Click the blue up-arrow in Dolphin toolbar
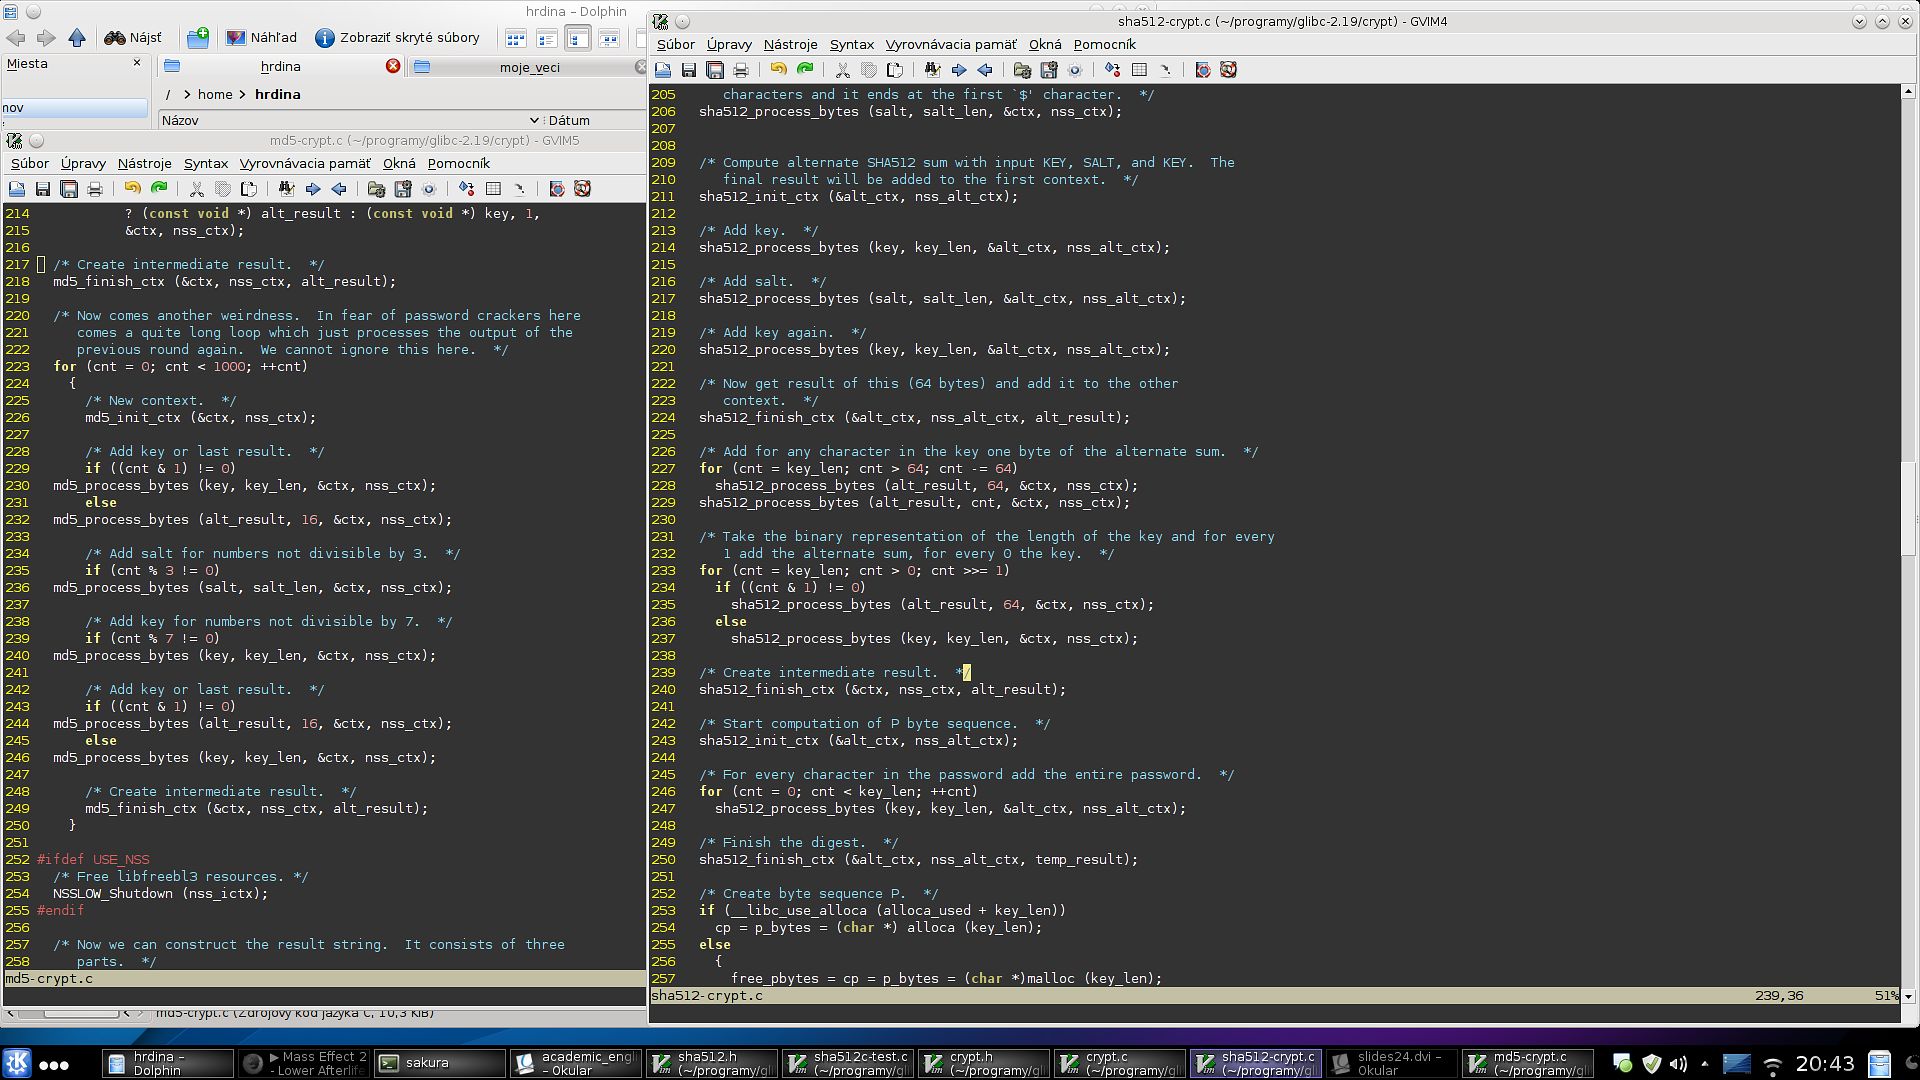 tap(77, 38)
